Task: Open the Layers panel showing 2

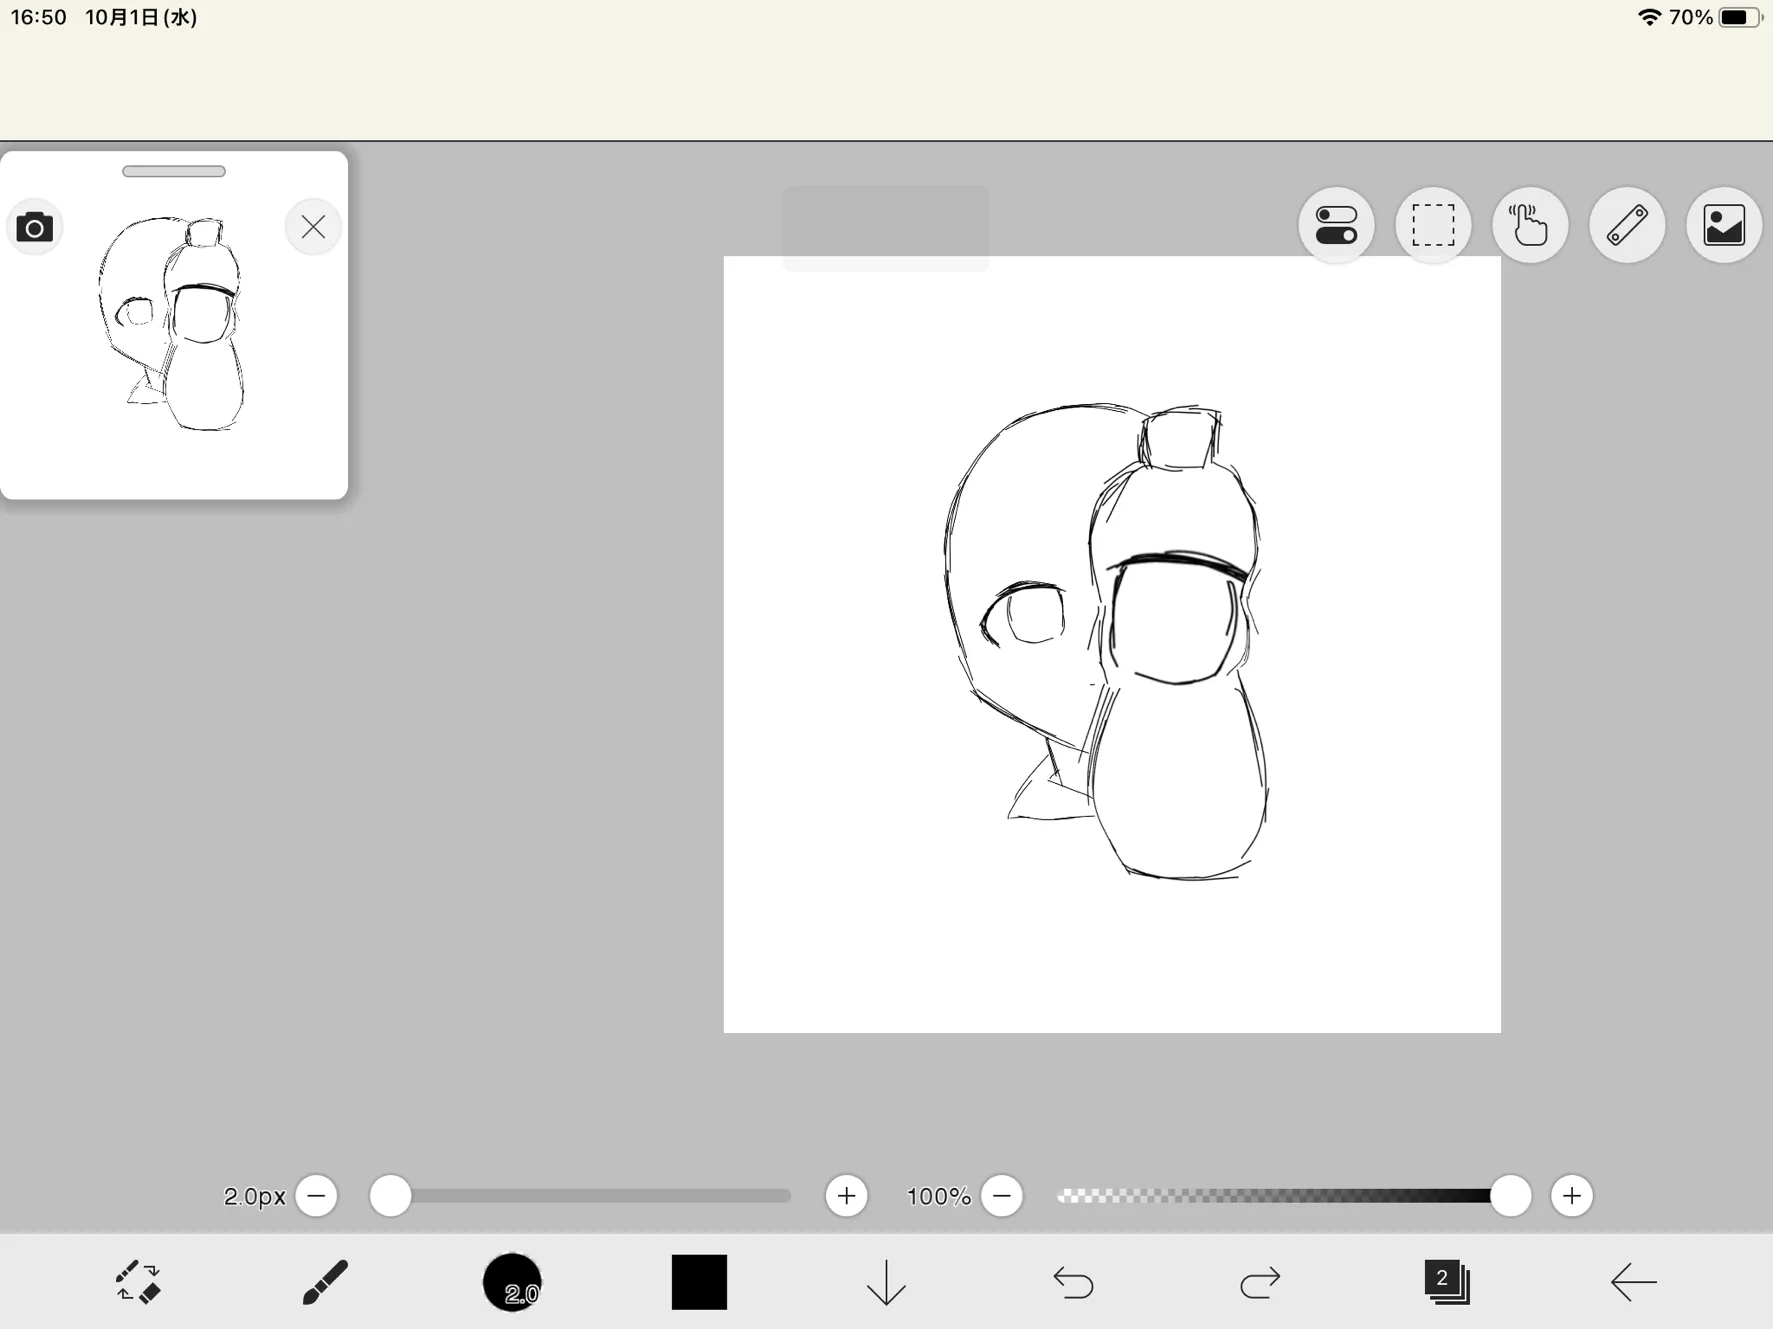Action: [1447, 1281]
